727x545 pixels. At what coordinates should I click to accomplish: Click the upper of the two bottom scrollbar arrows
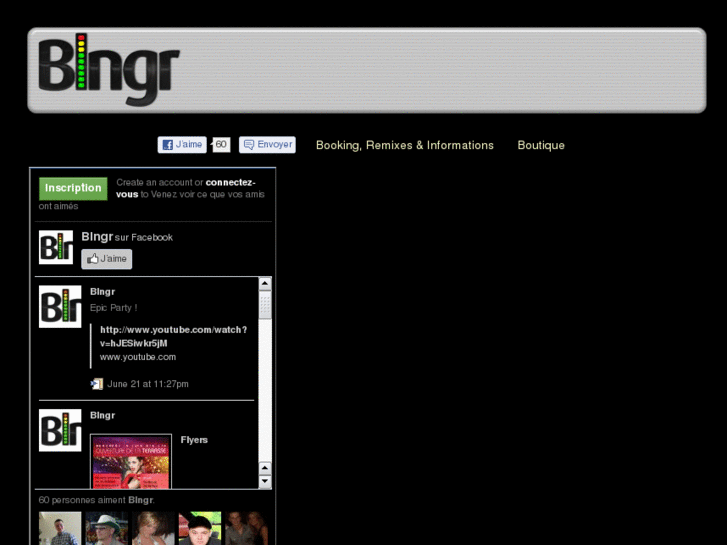click(x=265, y=468)
